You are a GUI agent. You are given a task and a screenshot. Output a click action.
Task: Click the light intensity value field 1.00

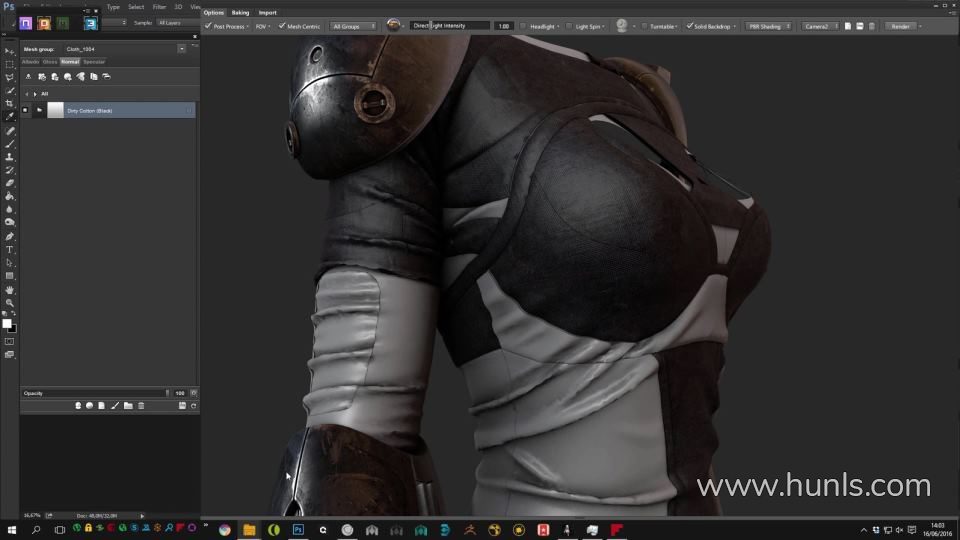503,26
